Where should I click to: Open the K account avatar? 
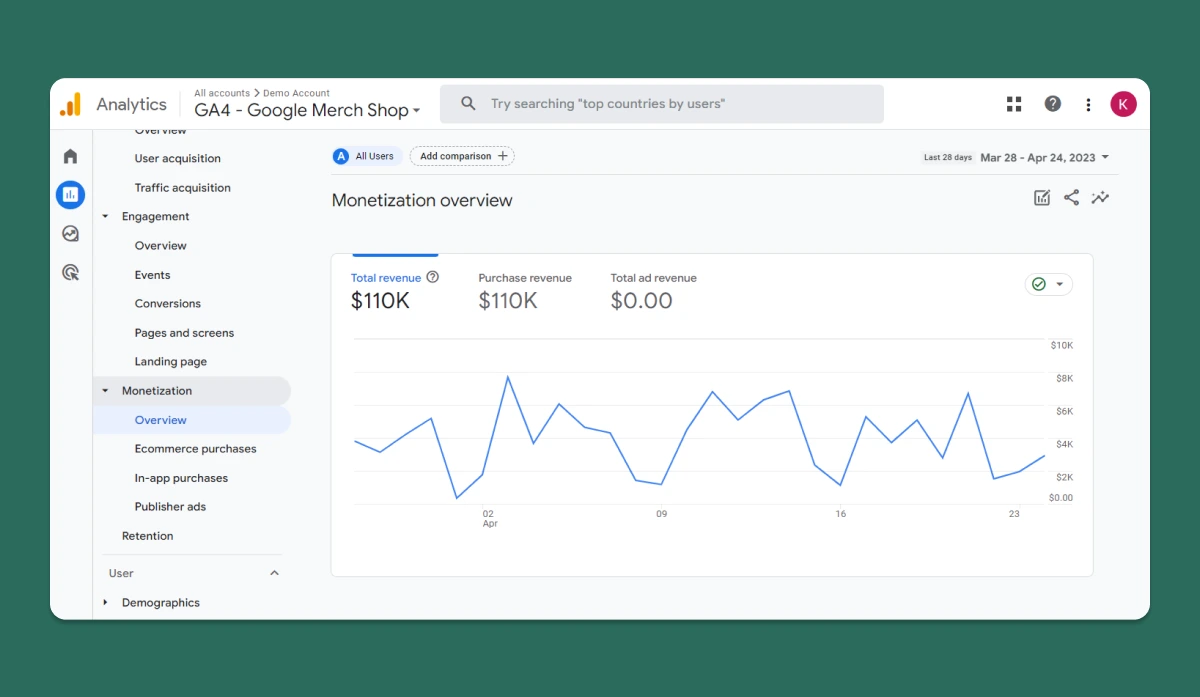coord(1124,104)
